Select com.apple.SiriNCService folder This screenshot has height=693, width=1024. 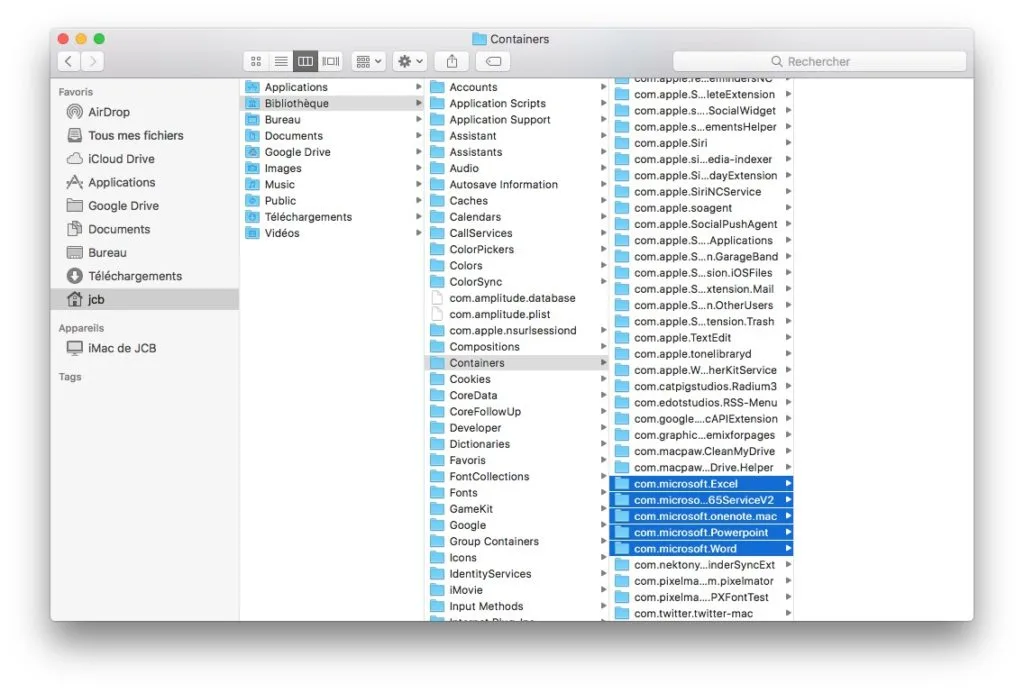click(x=702, y=192)
